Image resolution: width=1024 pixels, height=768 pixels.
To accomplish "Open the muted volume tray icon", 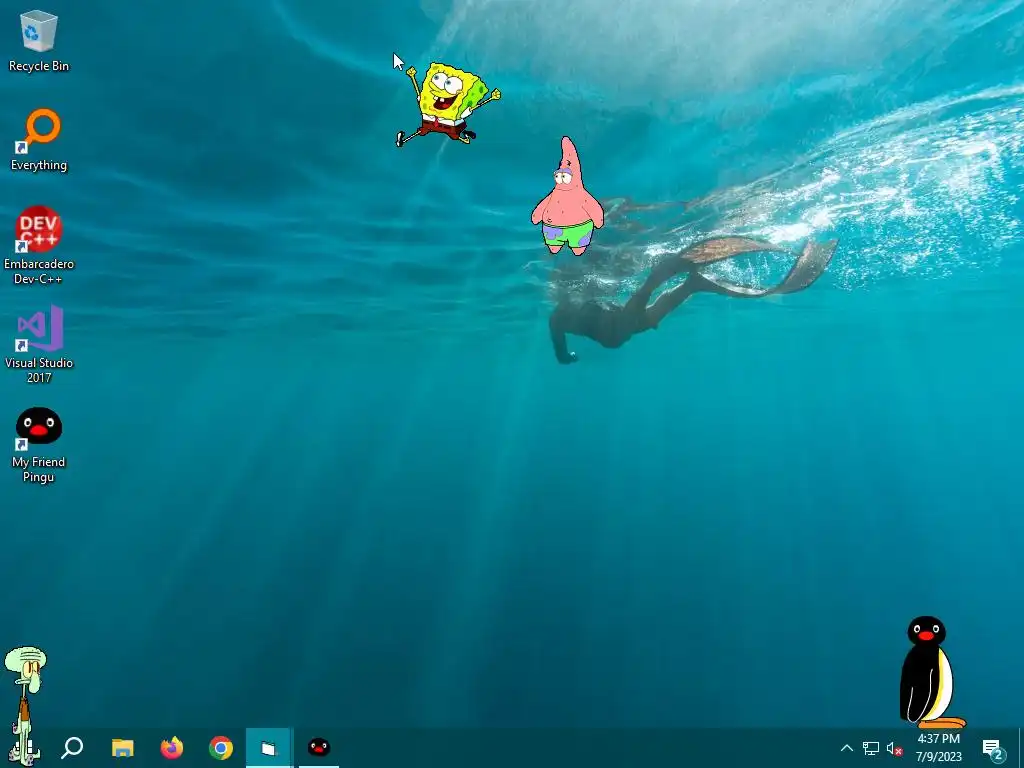I will click(895, 749).
